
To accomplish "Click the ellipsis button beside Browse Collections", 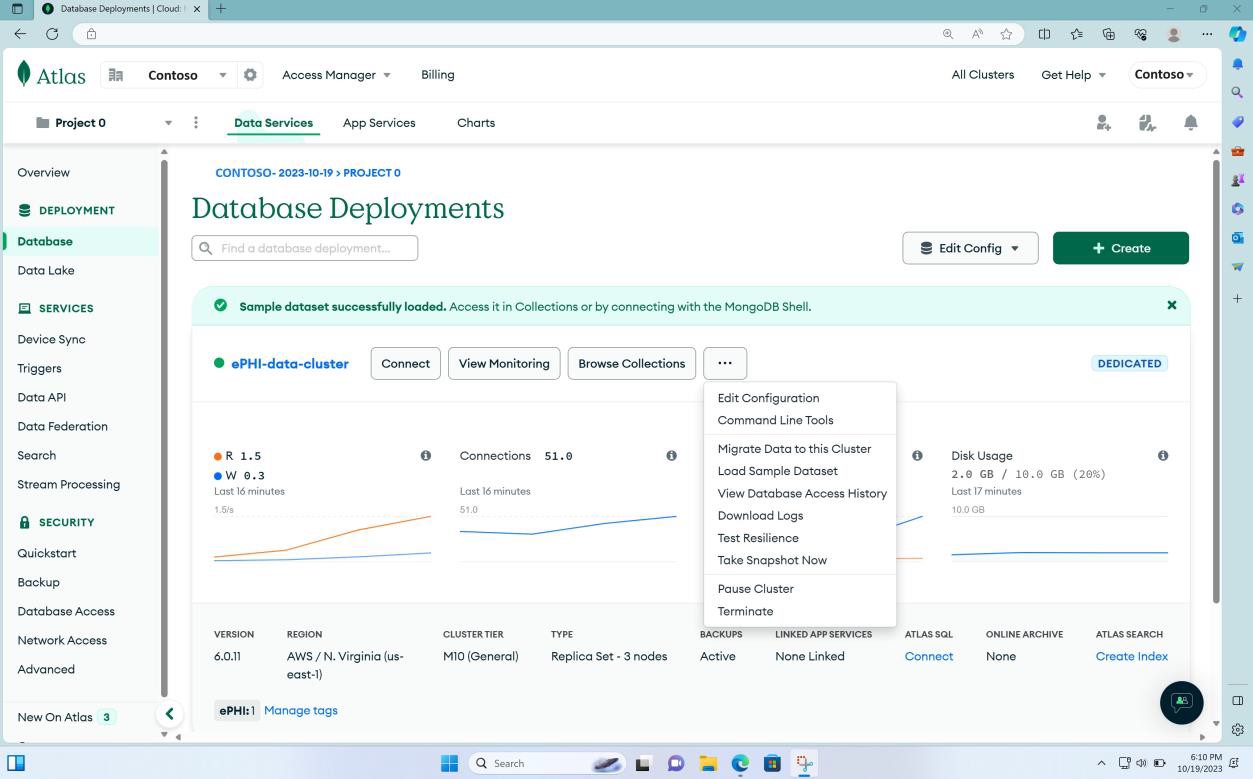I will 725,363.
